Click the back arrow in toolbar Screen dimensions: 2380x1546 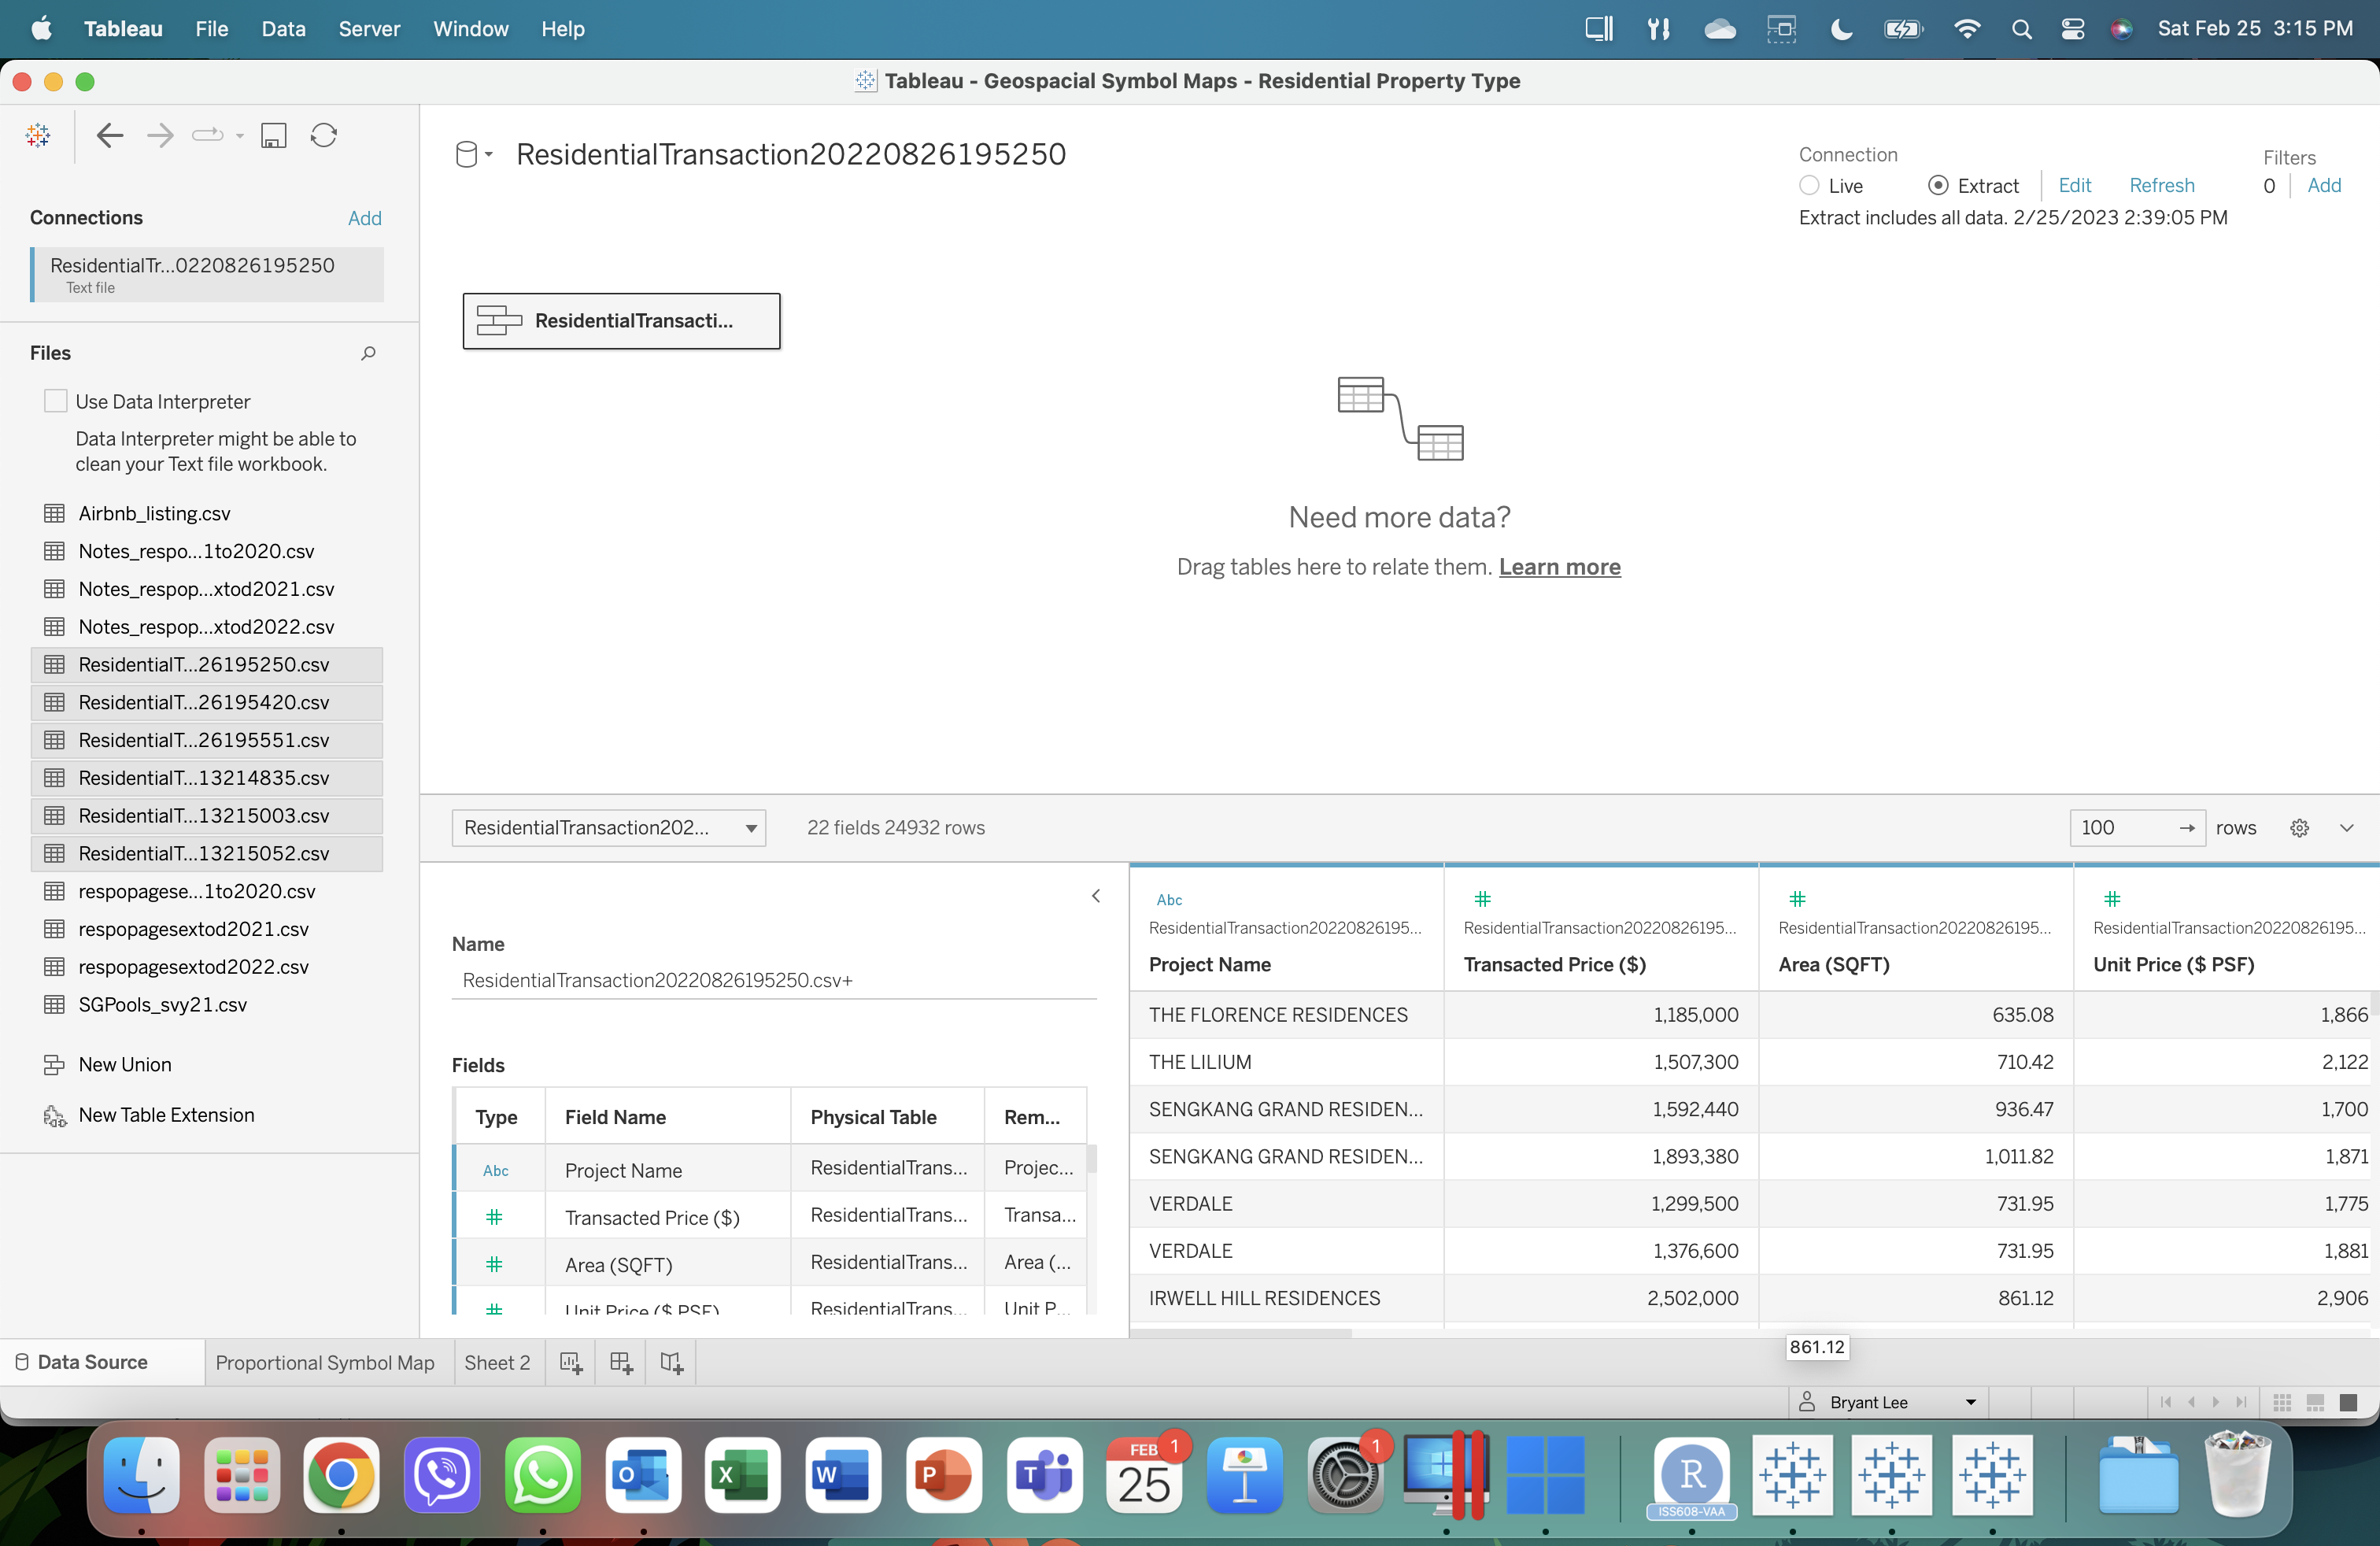(x=110, y=135)
